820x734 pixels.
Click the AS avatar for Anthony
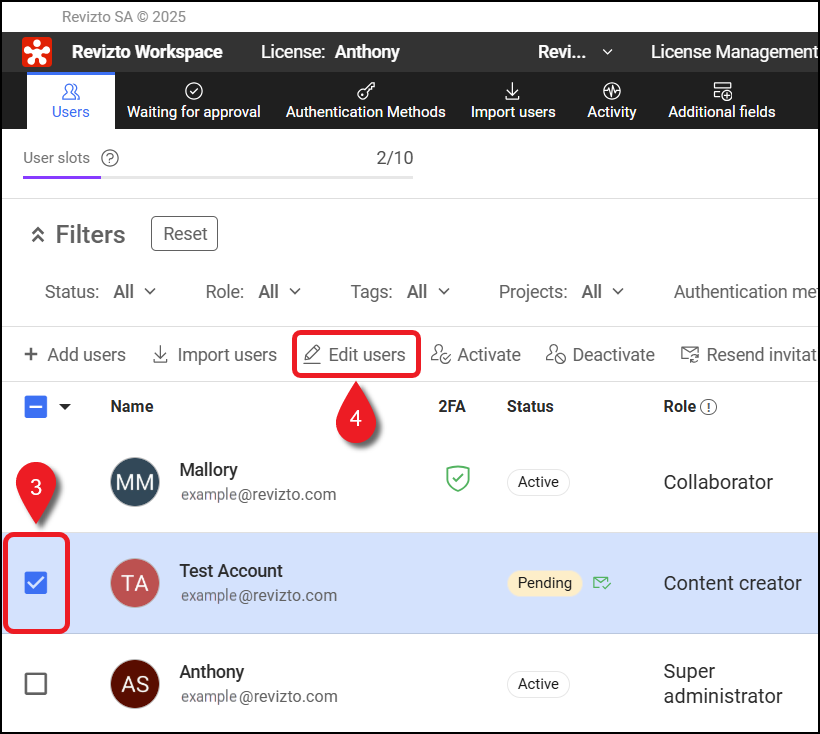click(x=135, y=684)
